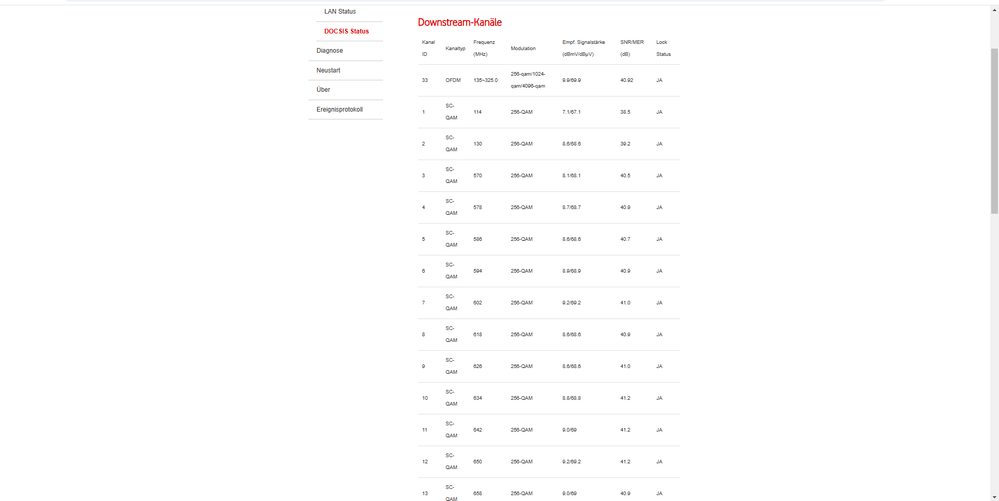
Task: Select the DOCSIS Status sidebar entry
Action: tap(346, 31)
